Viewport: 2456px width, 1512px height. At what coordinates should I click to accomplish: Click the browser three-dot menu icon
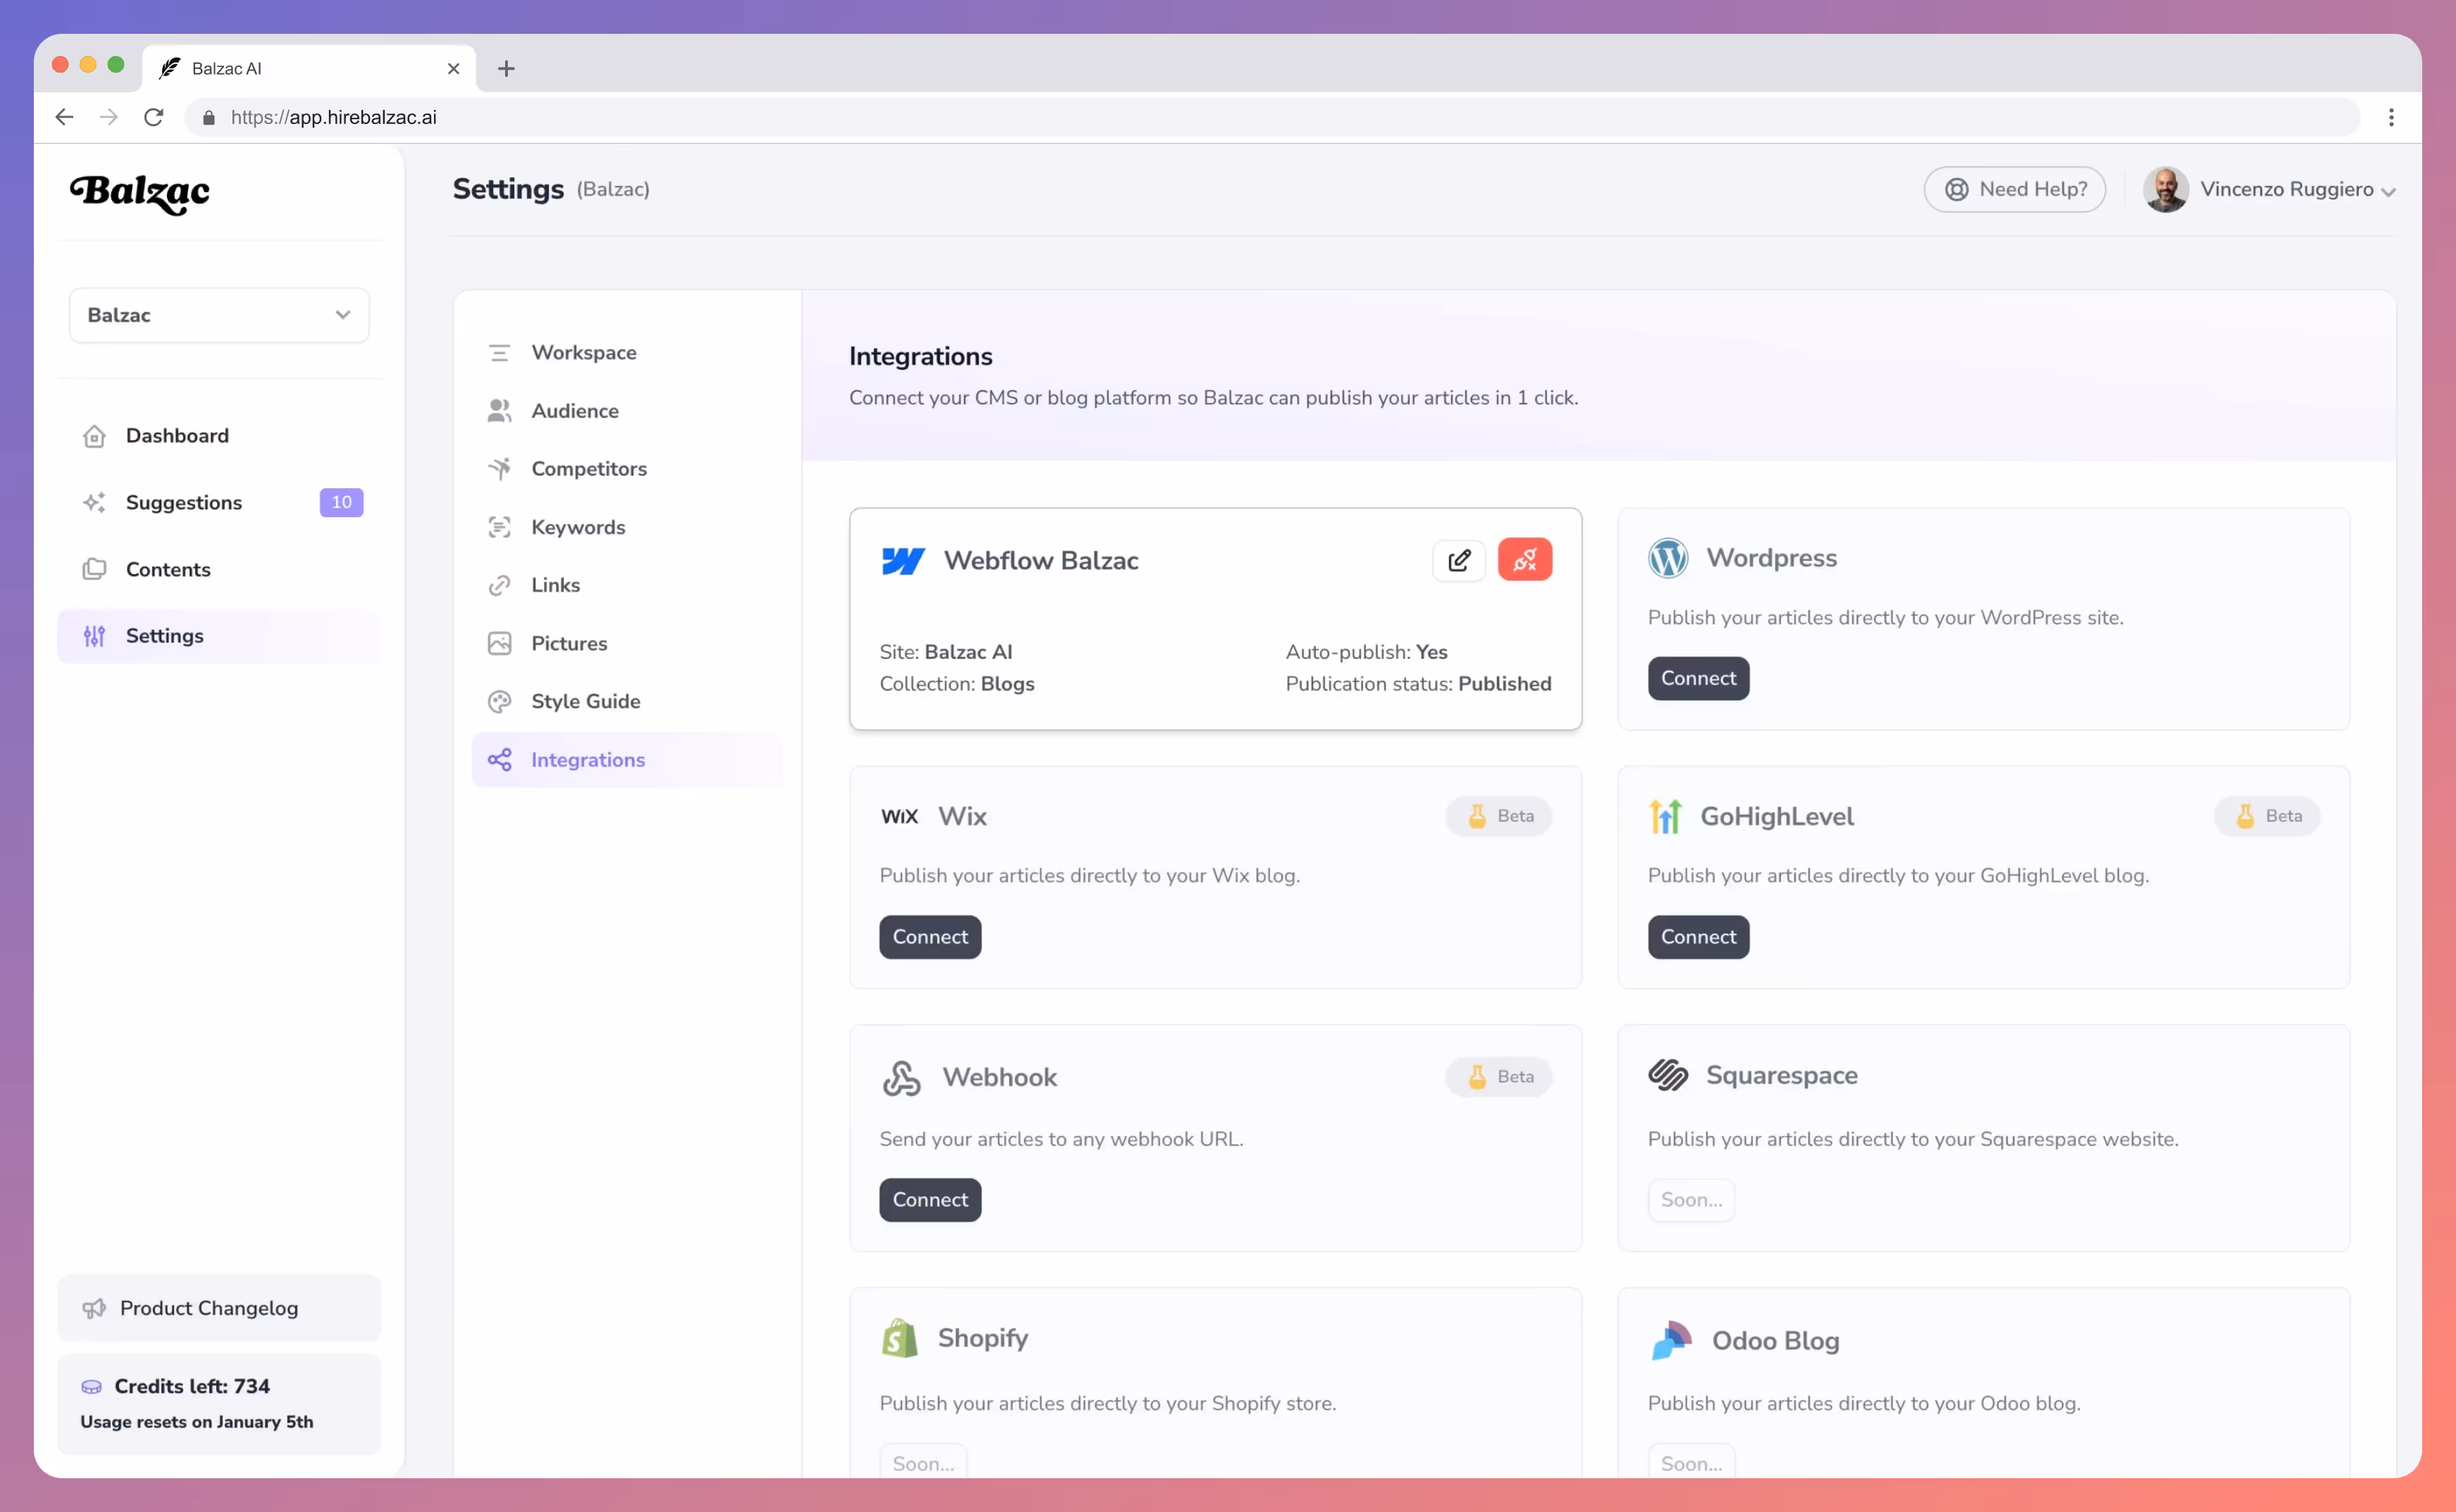[x=2391, y=117]
